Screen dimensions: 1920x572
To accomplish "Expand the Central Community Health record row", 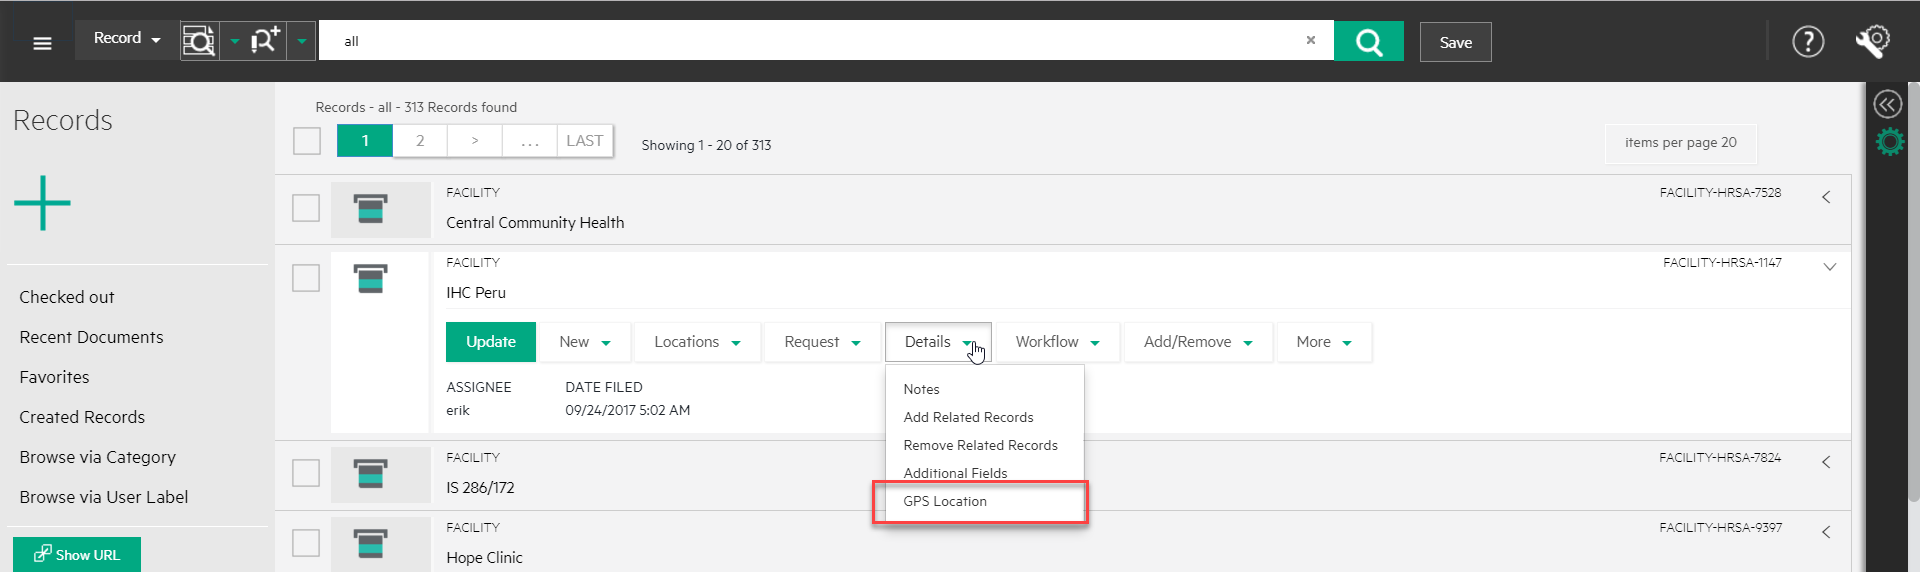I will tap(1826, 197).
